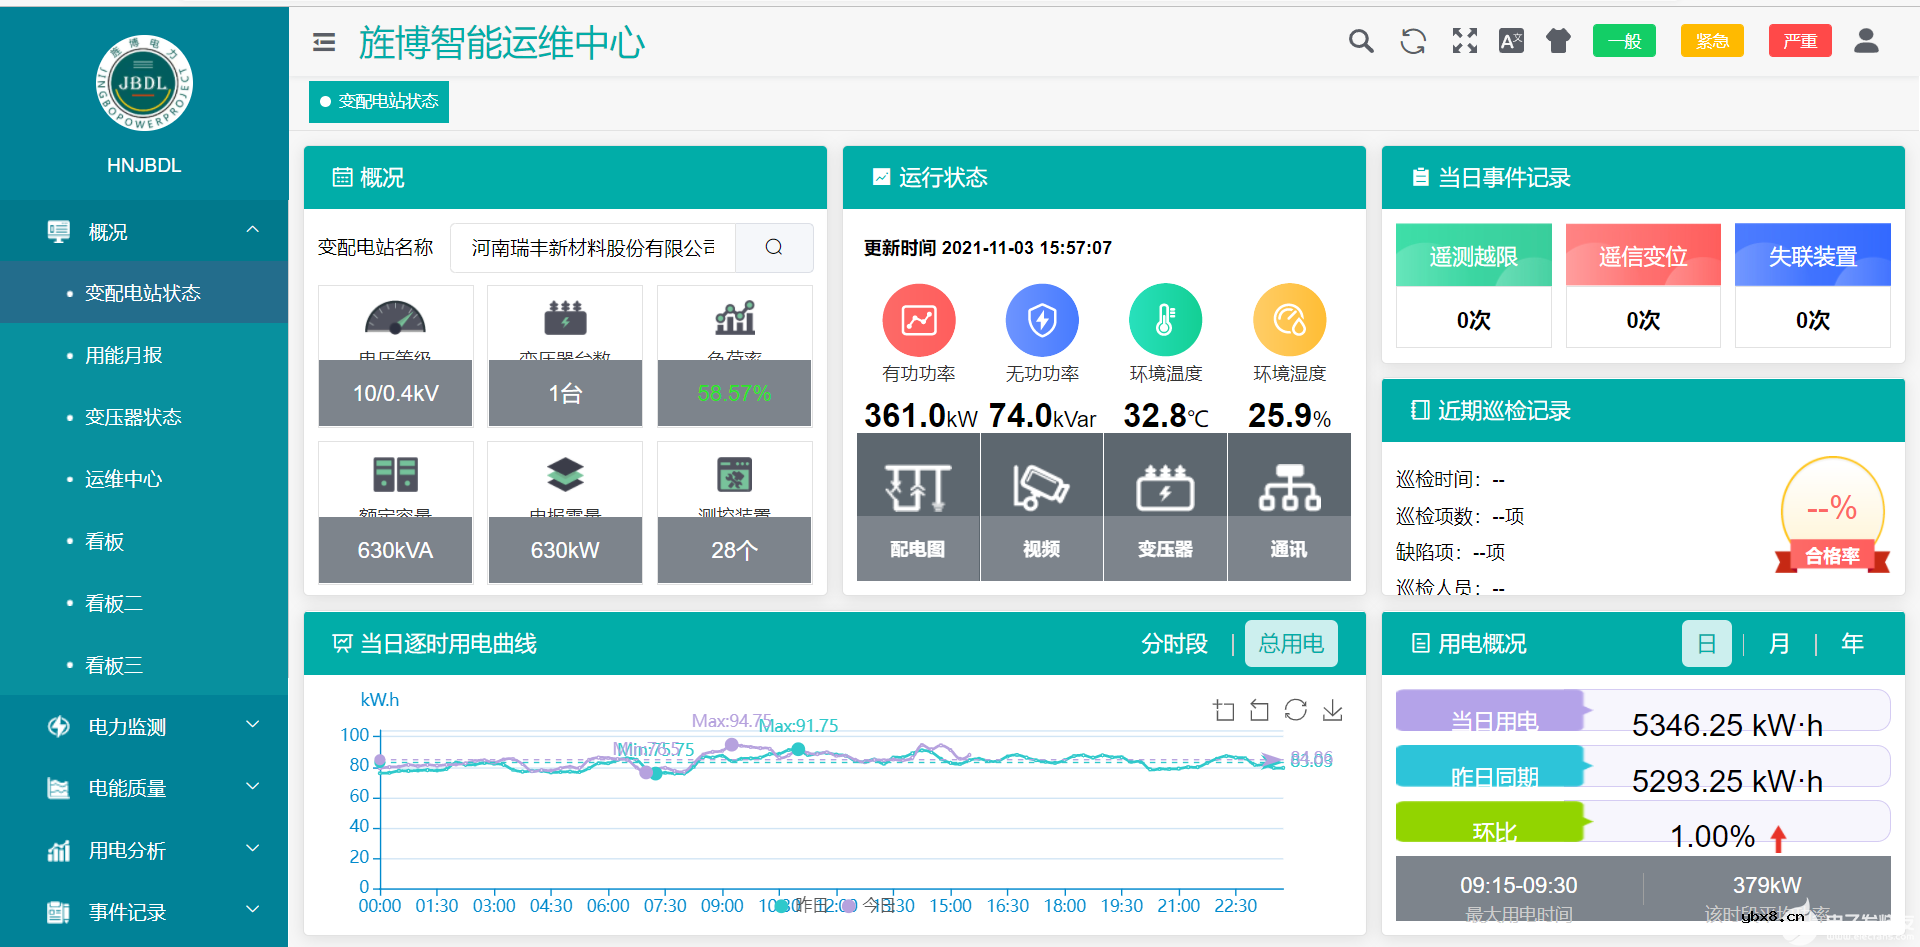The width and height of the screenshot is (1920, 947).
Task: Click the 严重 alert button
Action: click(x=1800, y=41)
